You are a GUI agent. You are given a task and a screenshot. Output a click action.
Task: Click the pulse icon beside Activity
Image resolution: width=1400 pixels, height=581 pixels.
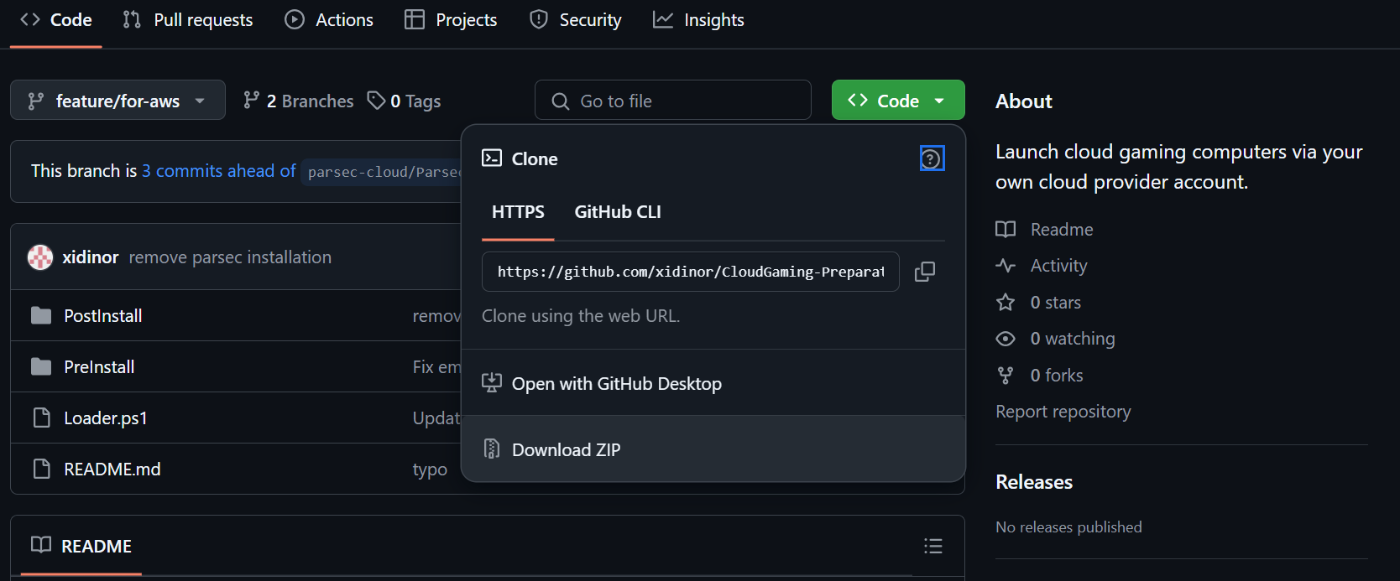click(1005, 266)
